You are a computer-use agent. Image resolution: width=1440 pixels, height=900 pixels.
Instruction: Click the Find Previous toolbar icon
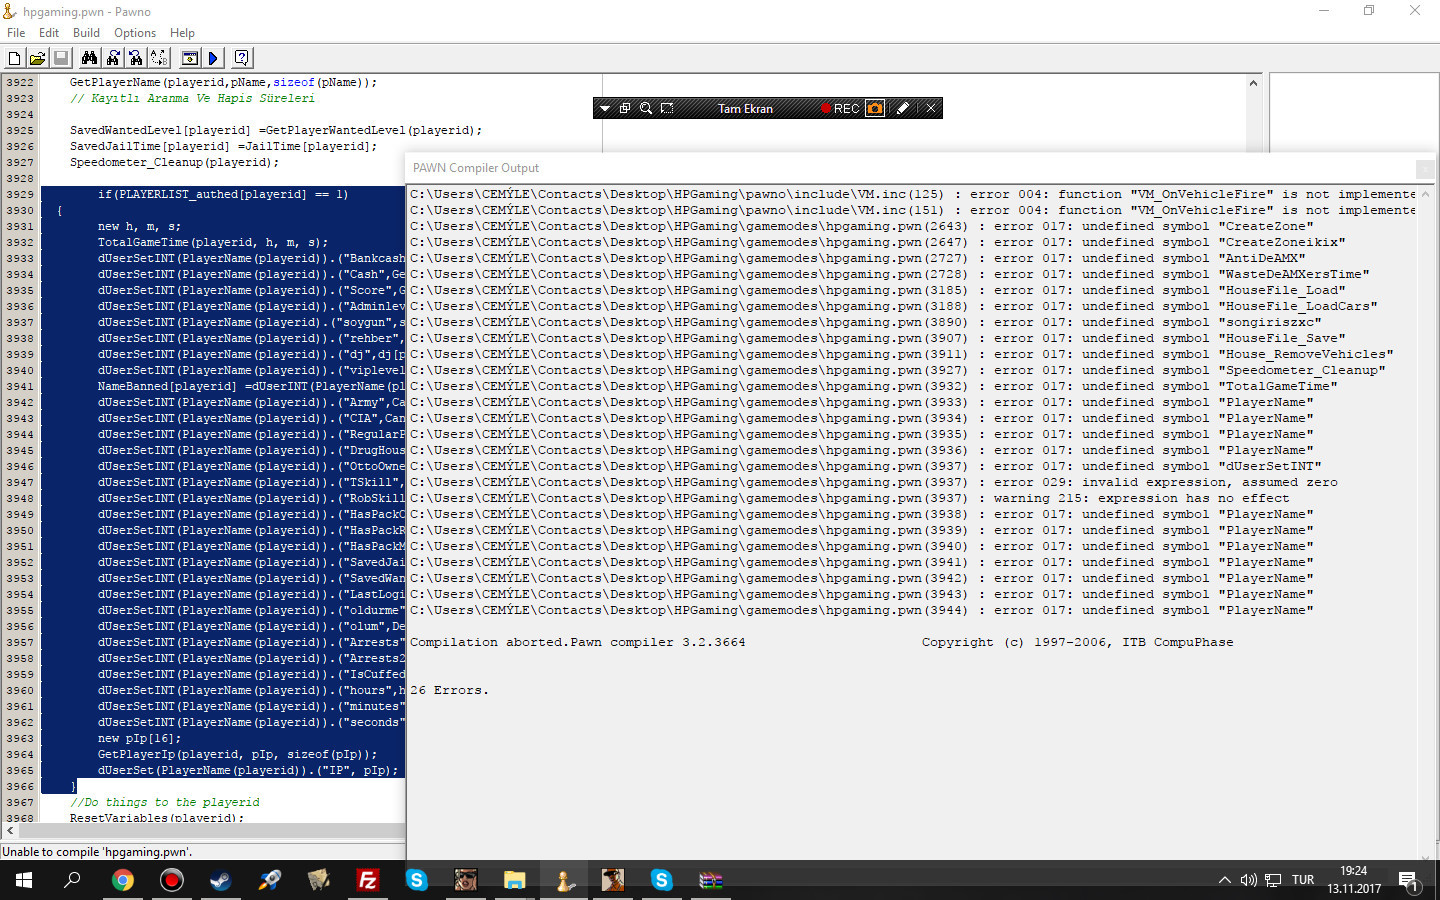(136, 58)
